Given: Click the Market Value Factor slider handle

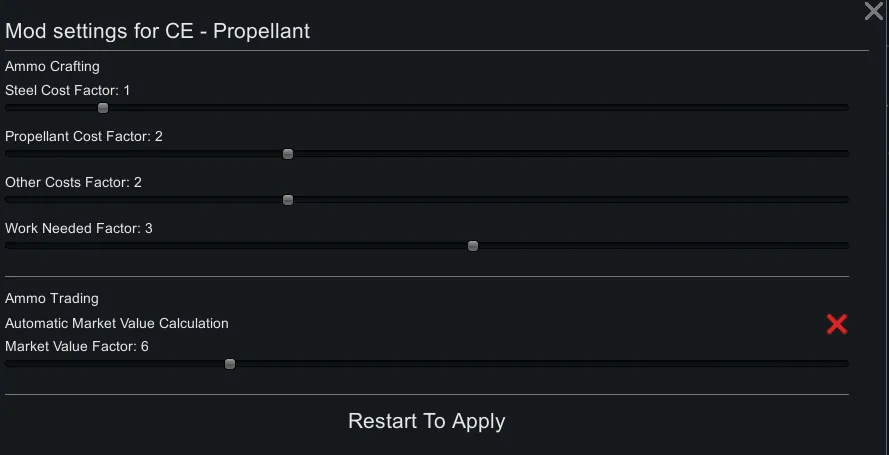Looking at the screenshot, I should 230,364.
